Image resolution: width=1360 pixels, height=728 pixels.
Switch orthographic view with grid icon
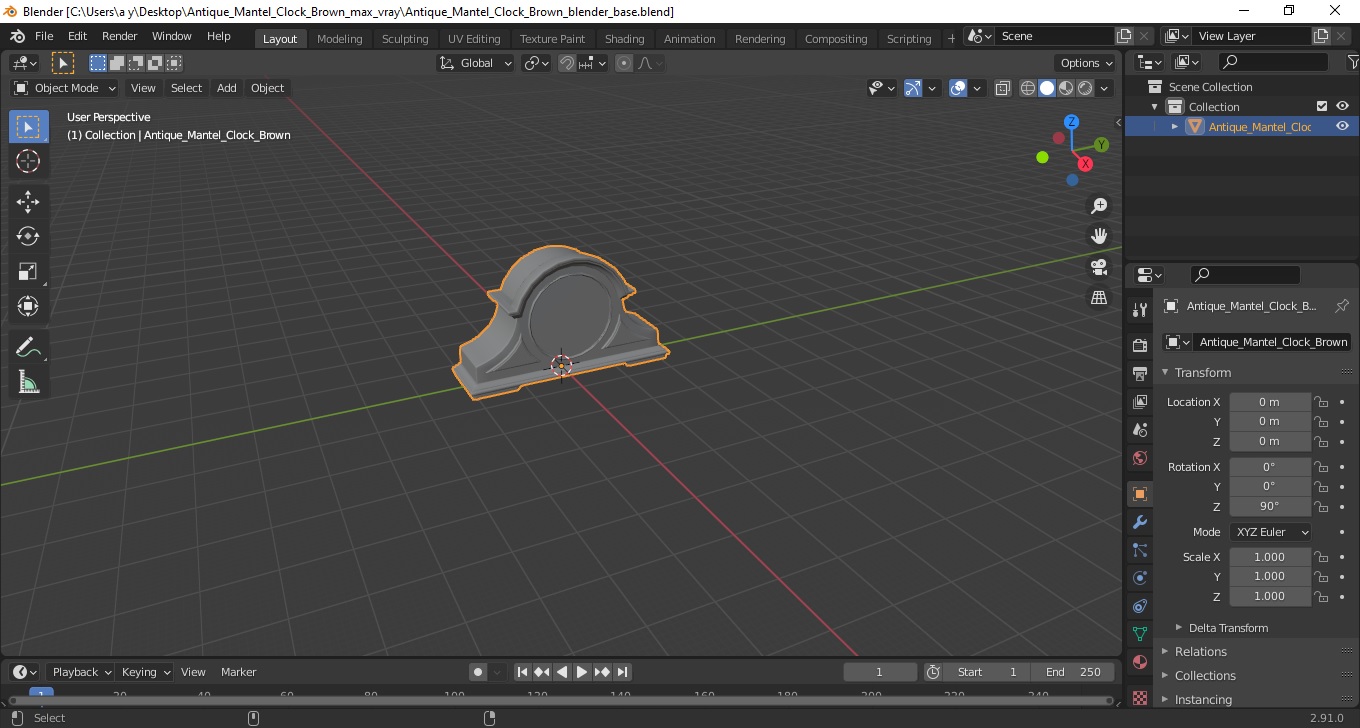1099,298
